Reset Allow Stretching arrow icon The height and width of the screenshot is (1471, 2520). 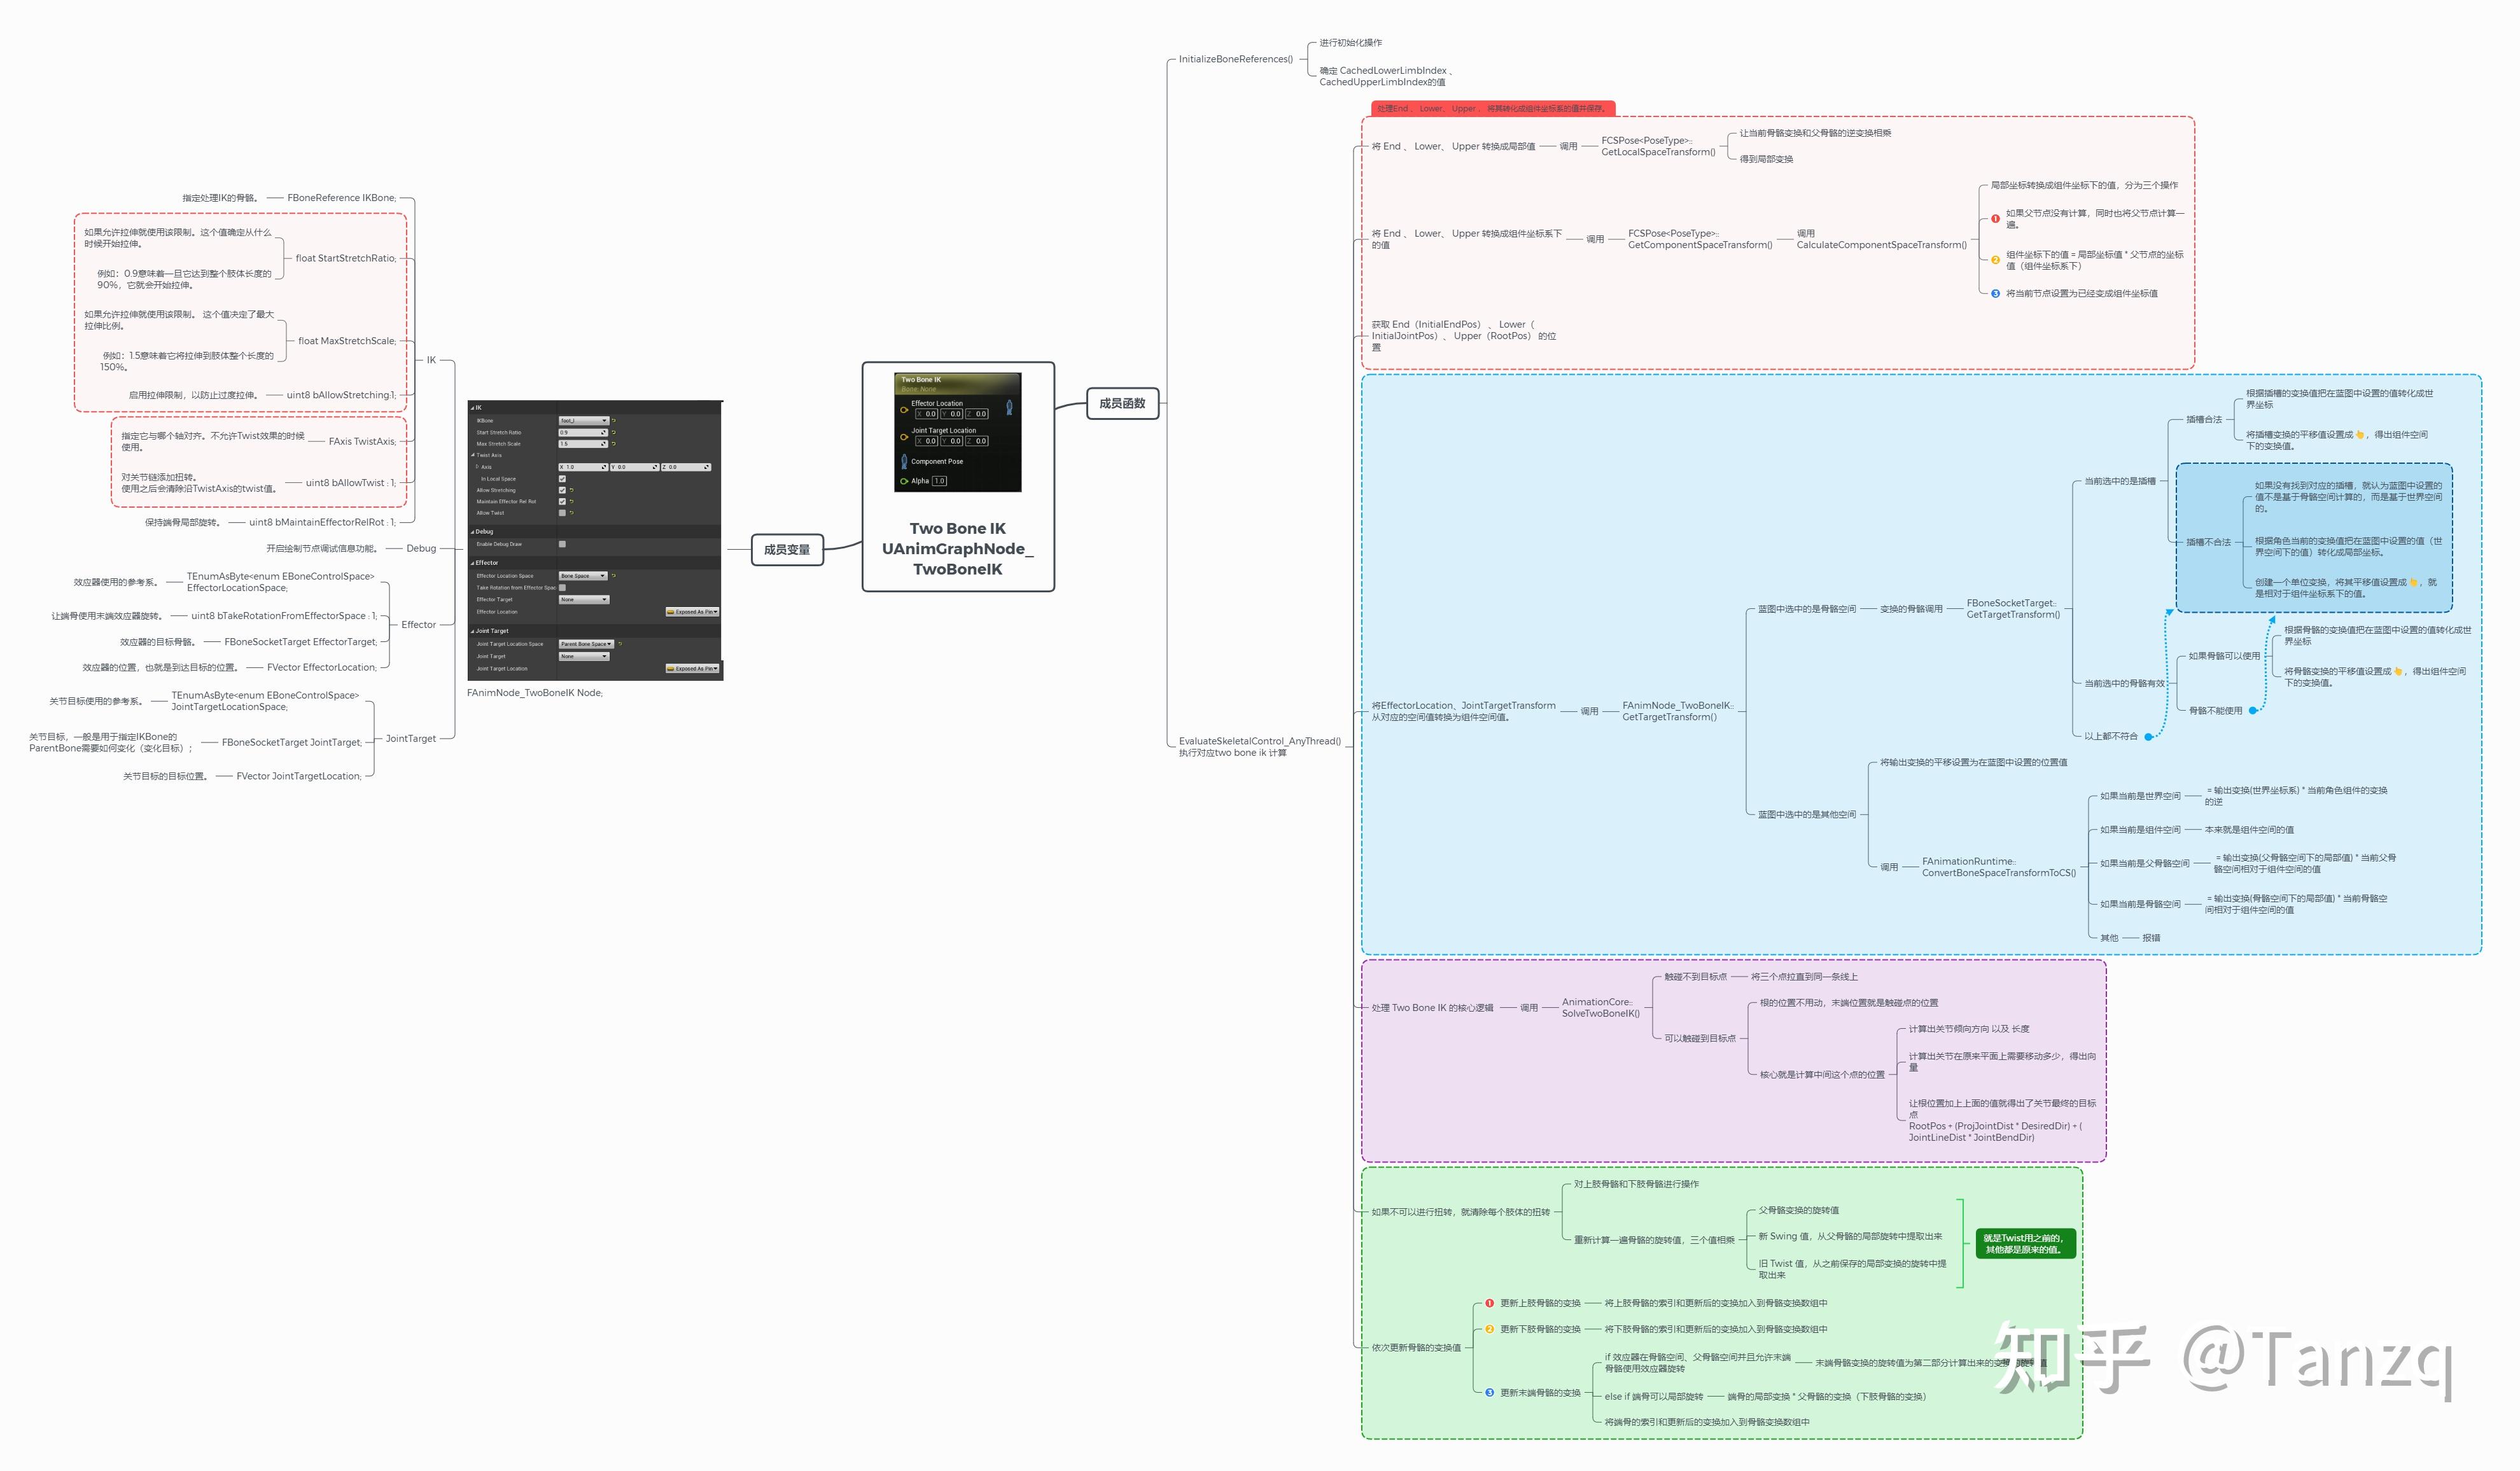pos(572,491)
